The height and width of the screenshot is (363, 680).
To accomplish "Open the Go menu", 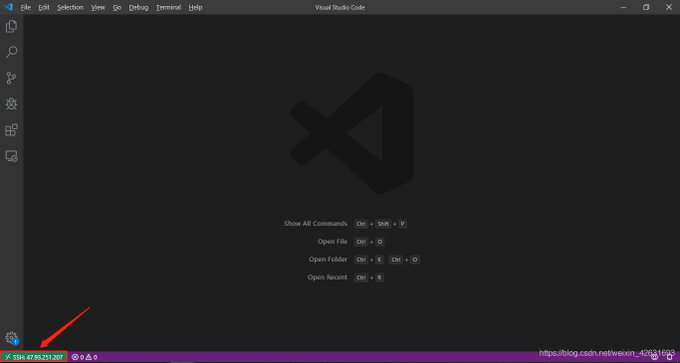I will [117, 7].
